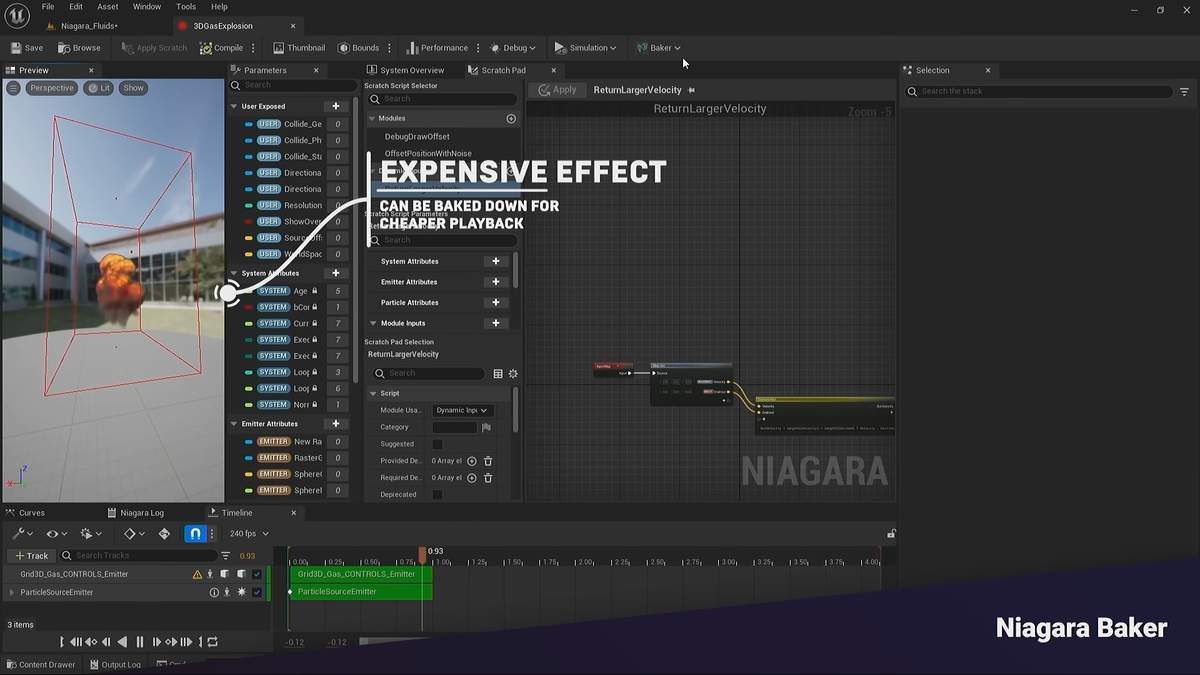Expand the ParticleSourceEmitter track

12,592
